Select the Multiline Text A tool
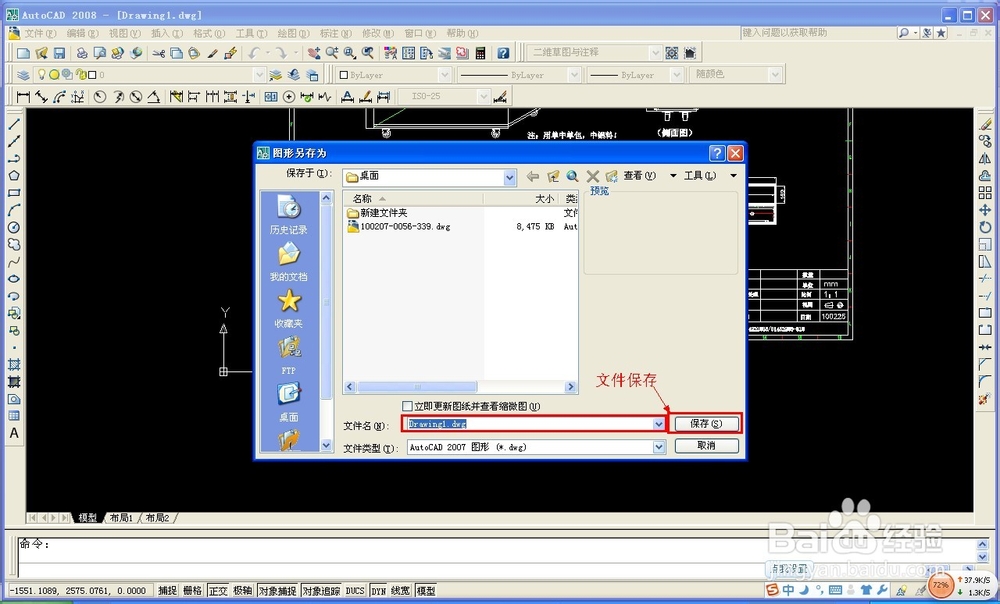Screen dimensions: 1000x604 (13, 433)
